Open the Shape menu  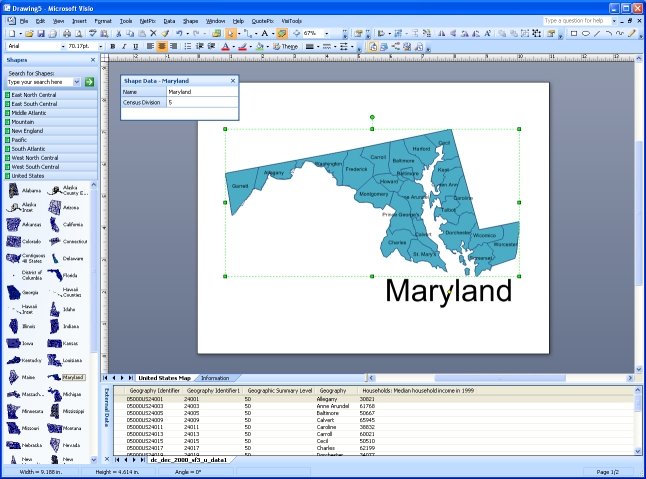coord(190,21)
